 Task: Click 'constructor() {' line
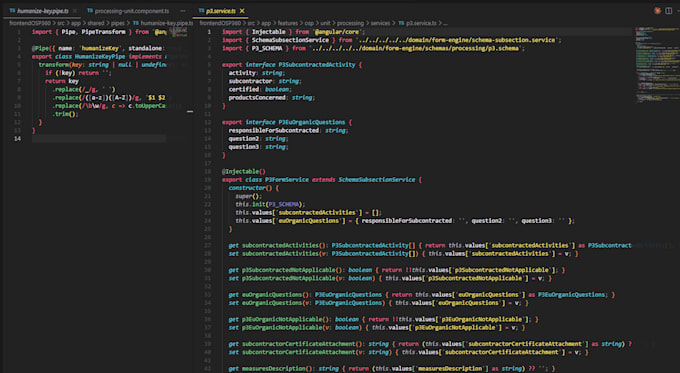point(254,188)
